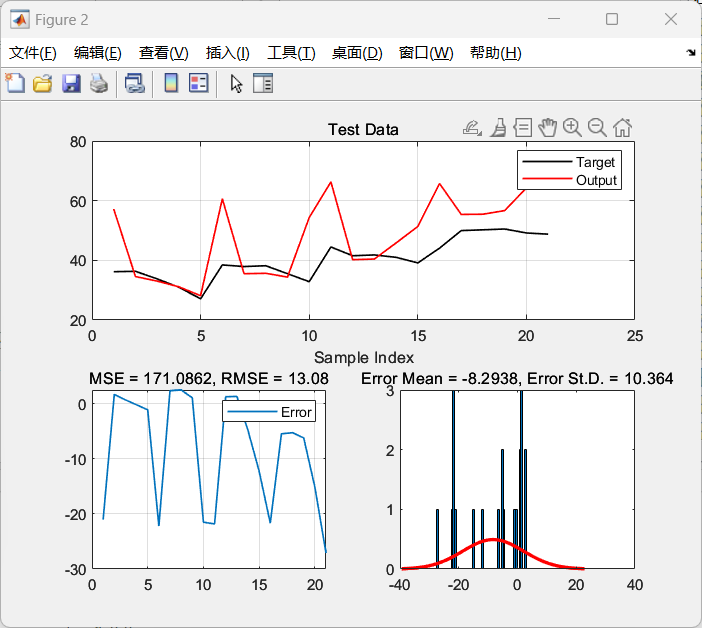
Task: Insert a colorbar from the toolbar
Action: 171,84
